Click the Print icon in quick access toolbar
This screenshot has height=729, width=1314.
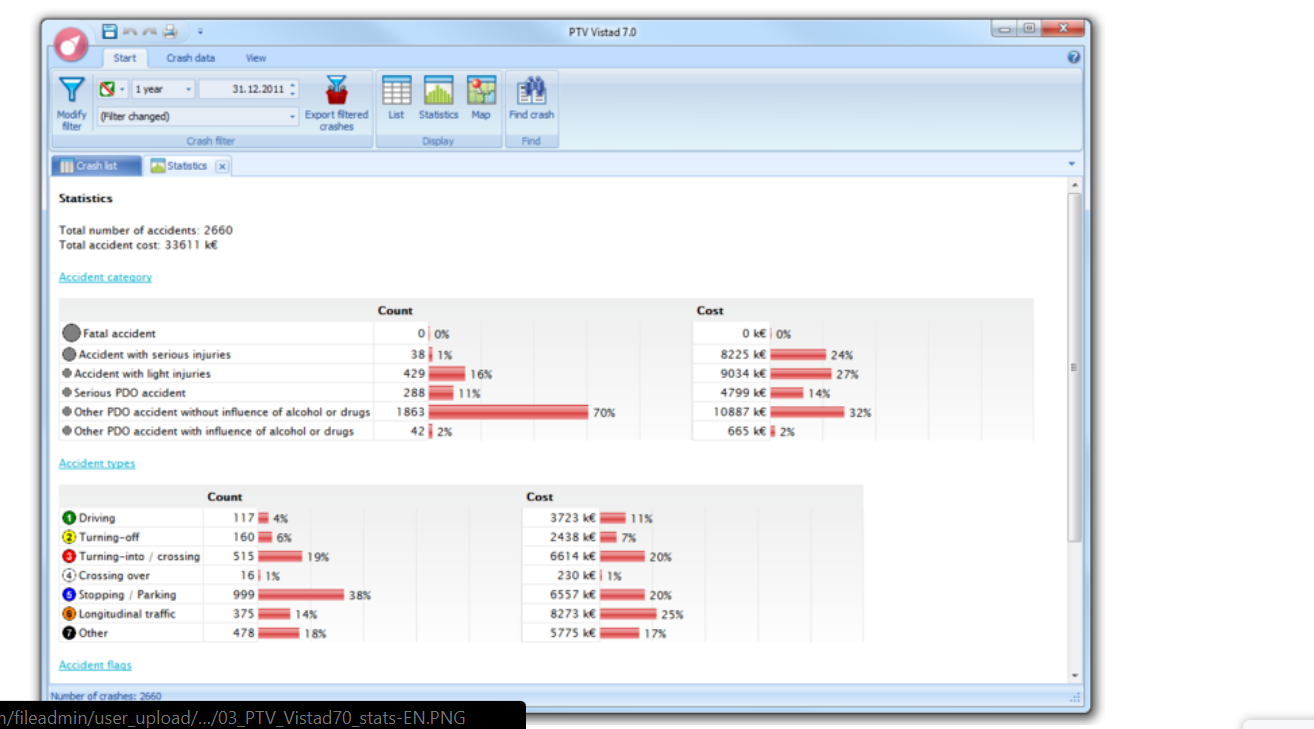click(x=170, y=32)
